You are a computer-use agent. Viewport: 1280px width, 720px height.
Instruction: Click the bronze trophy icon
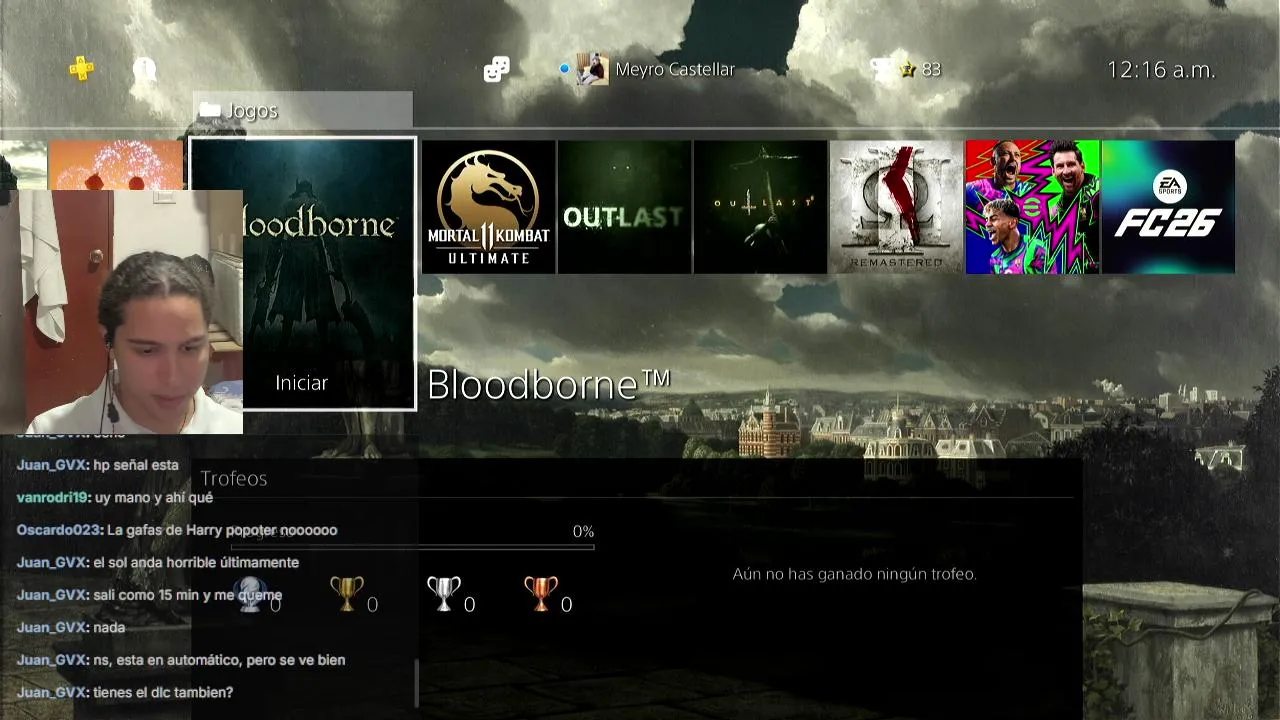pos(541,595)
